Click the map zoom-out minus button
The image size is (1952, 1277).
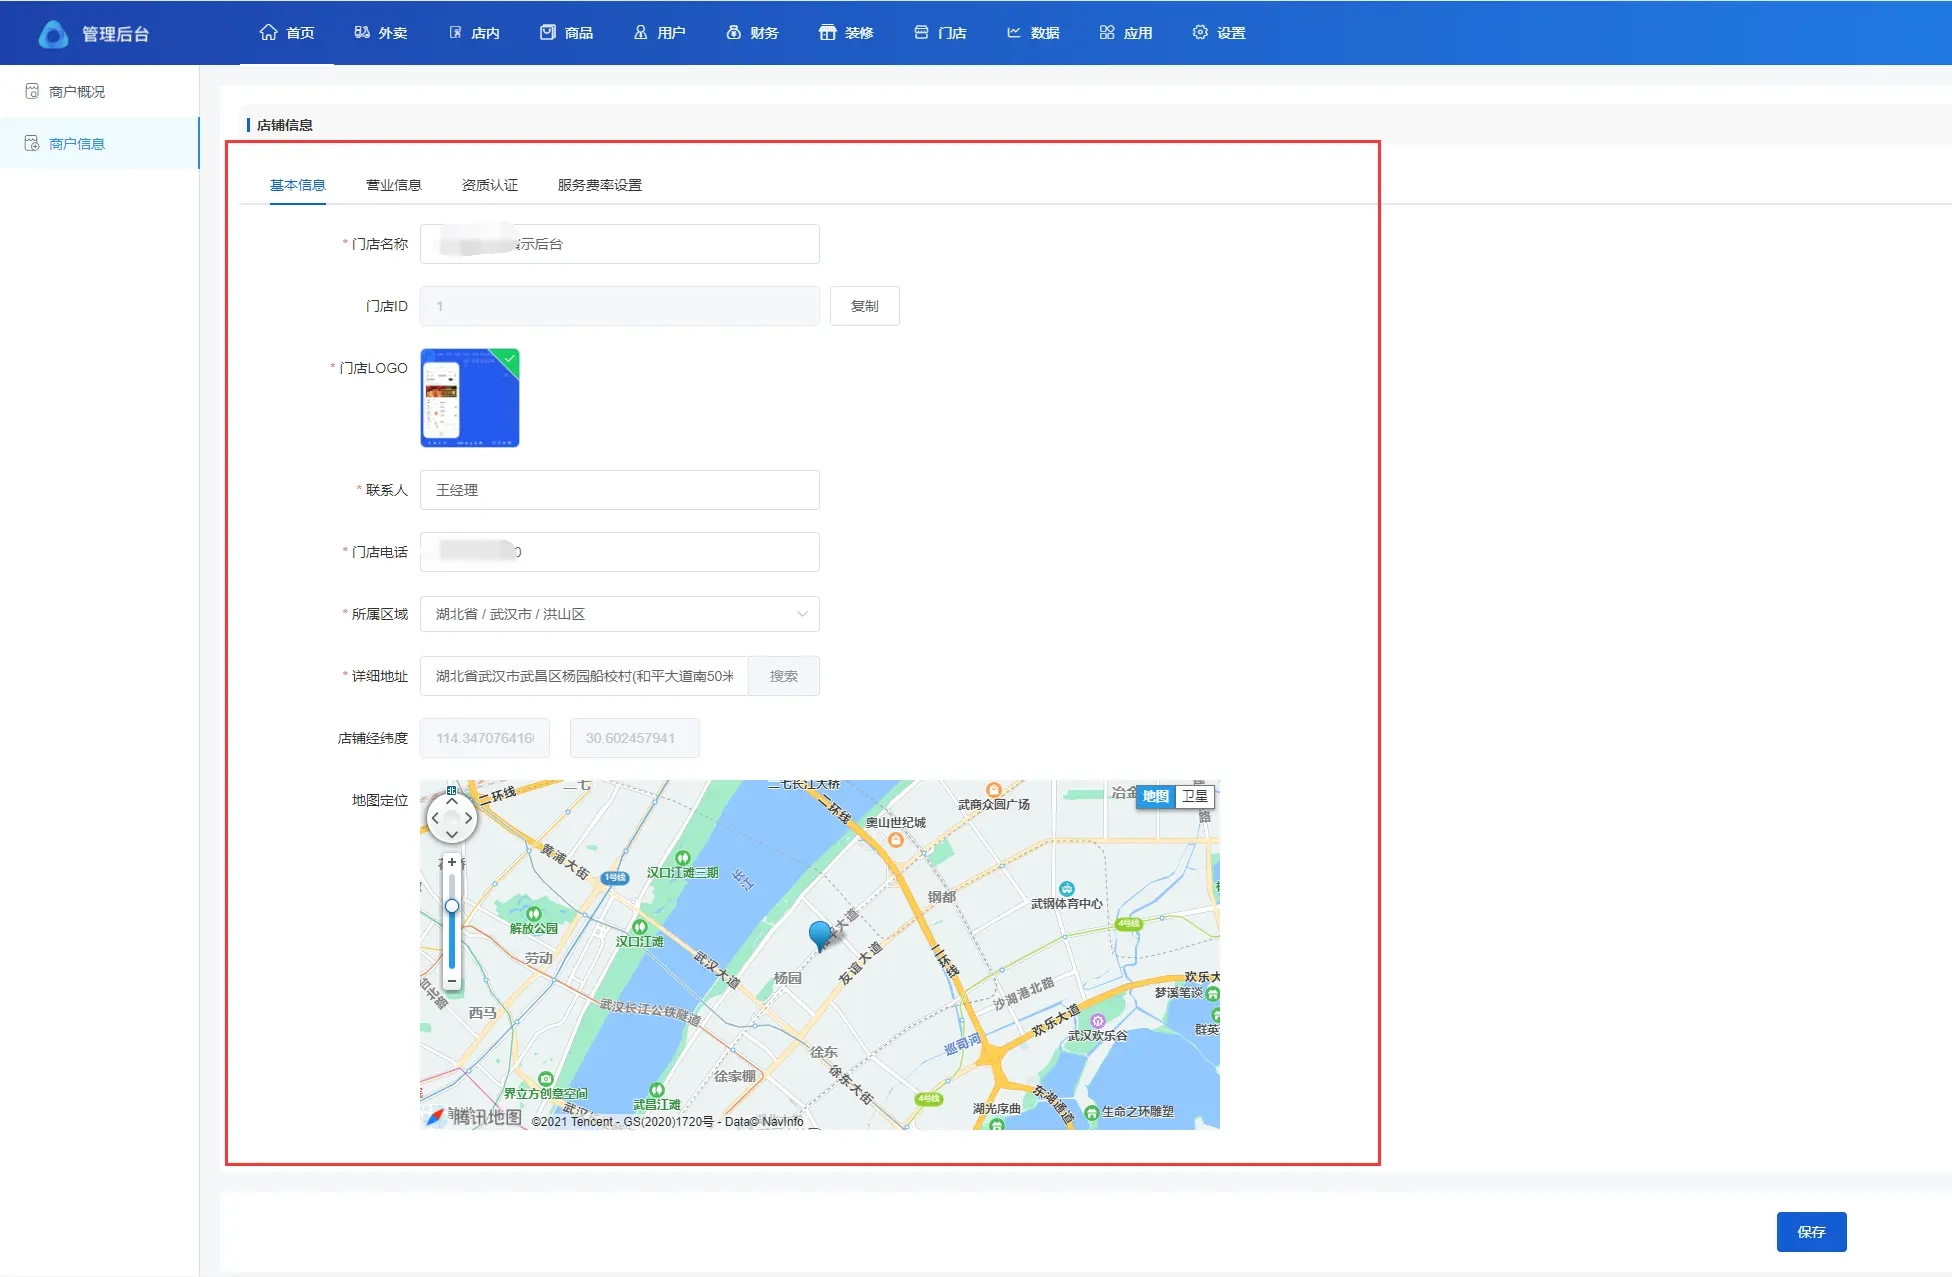pyautogui.click(x=452, y=982)
